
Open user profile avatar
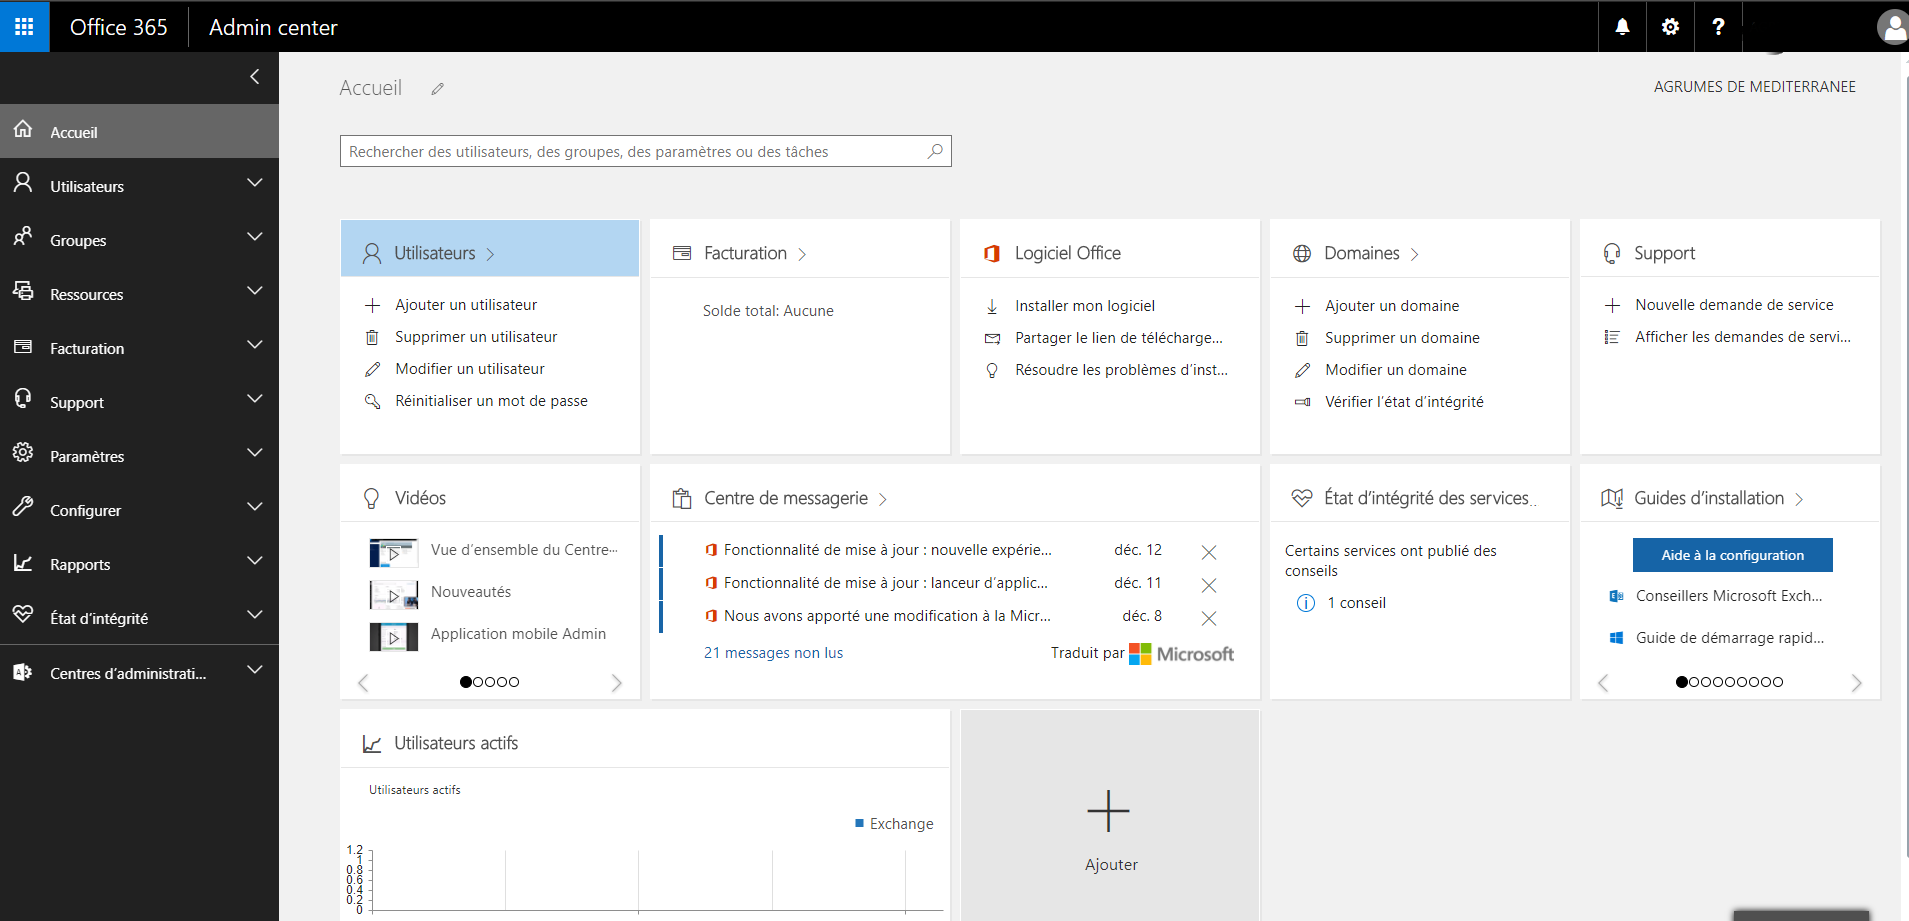coord(1893,27)
